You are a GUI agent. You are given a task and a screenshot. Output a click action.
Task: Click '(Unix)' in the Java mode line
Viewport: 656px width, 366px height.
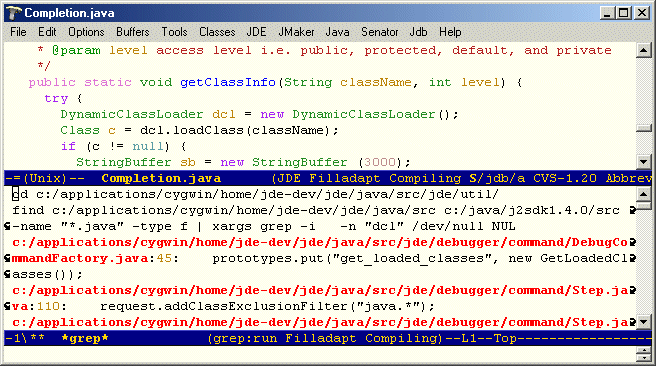[x=45, y=179]
